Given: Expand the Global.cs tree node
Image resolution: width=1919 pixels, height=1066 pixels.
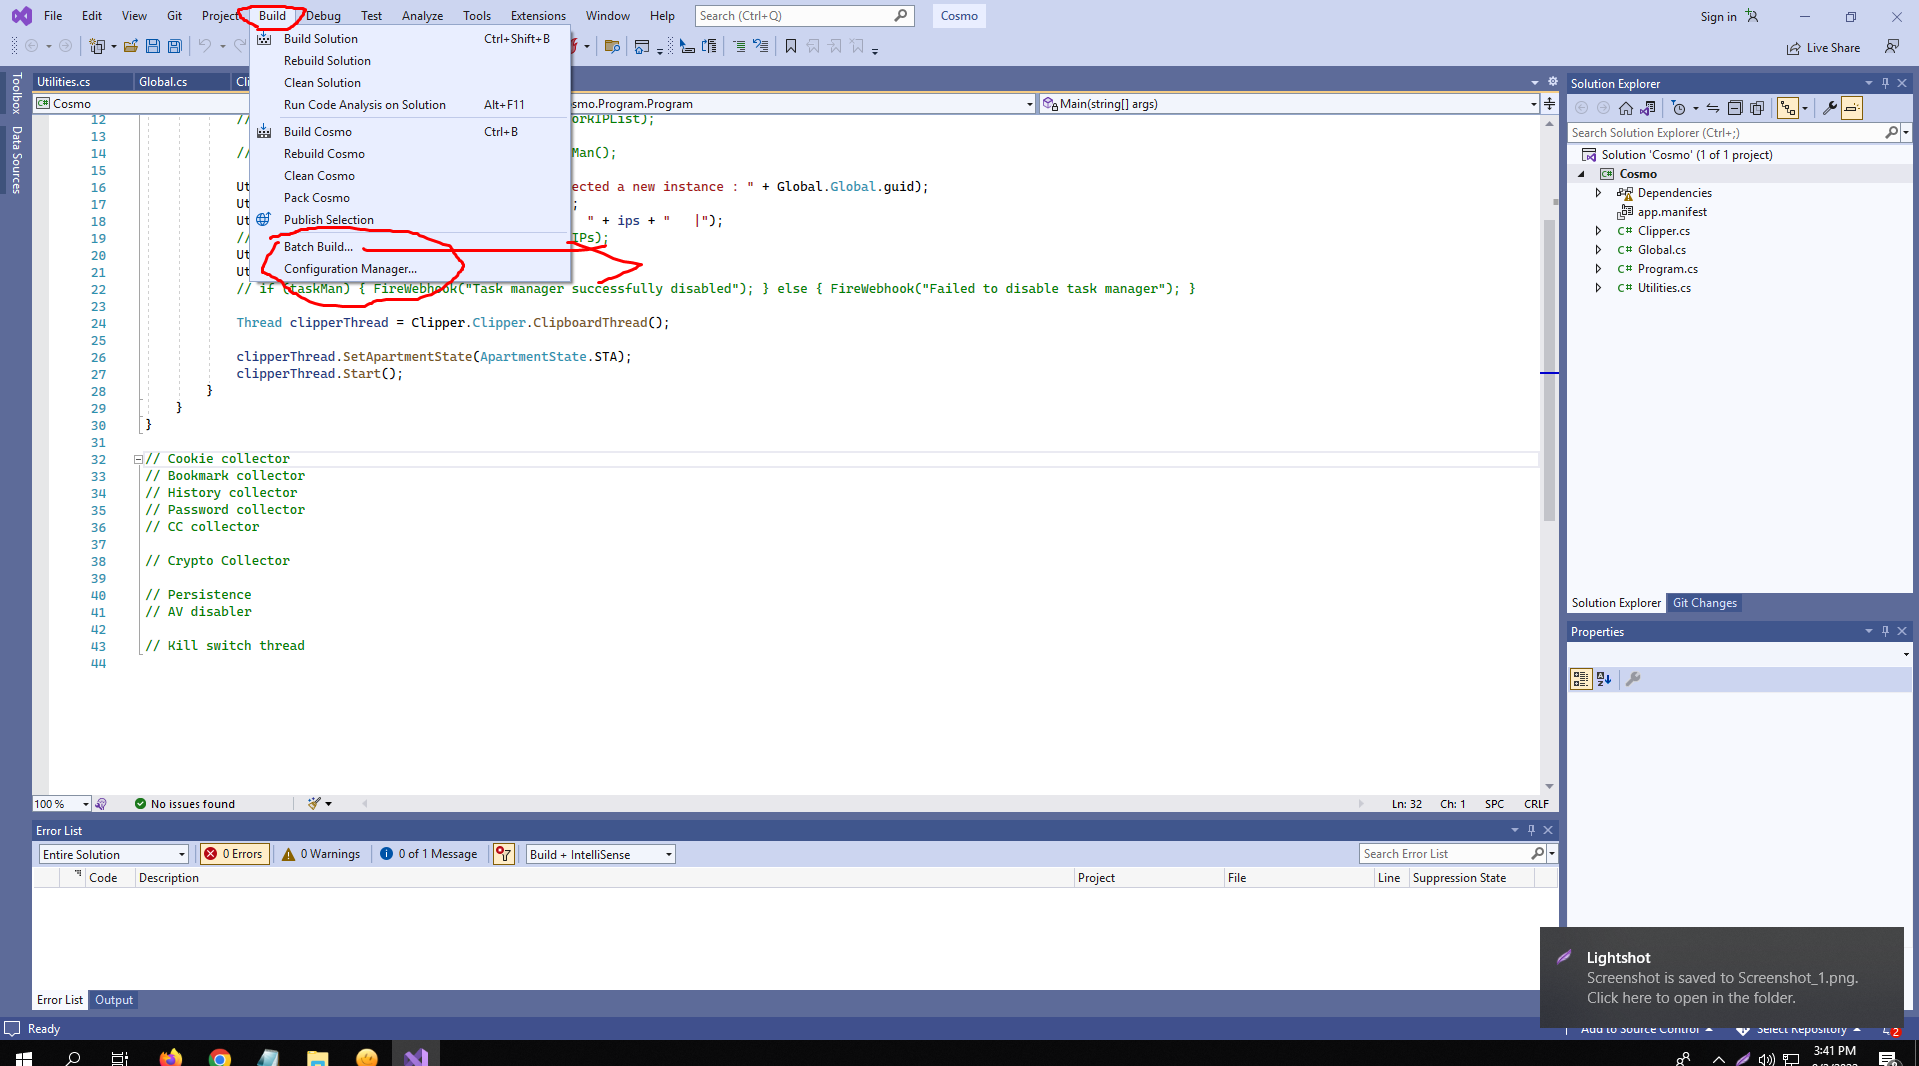Looking at the screenshot, I should tap(1598, 250).
